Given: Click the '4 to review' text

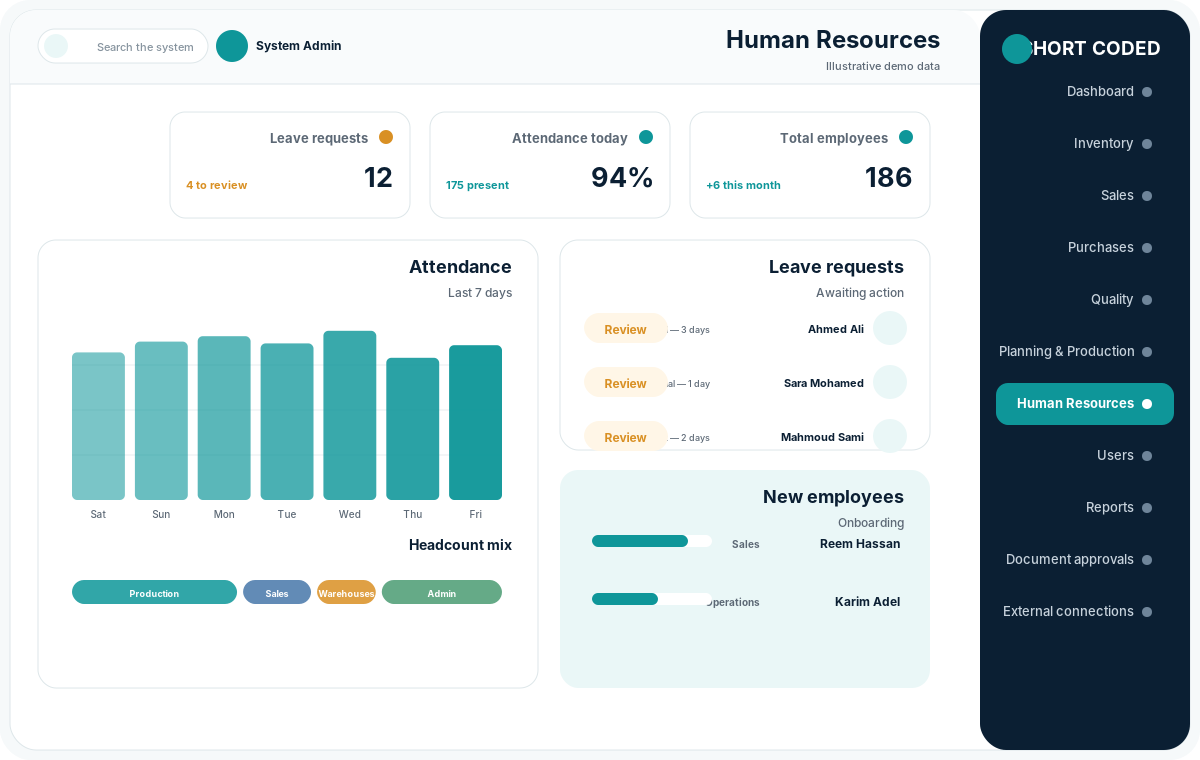Looking at the screenshot, I should 216,185.
